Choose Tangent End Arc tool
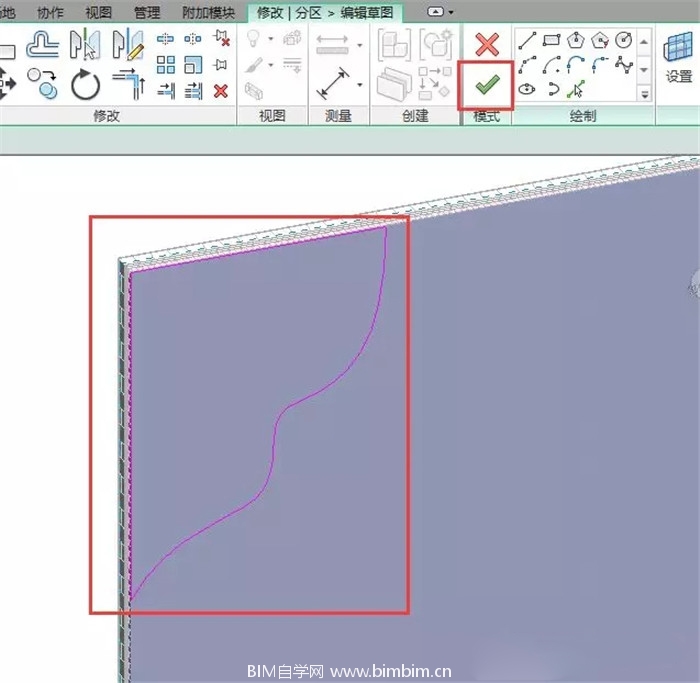 (x=575, y=65)
